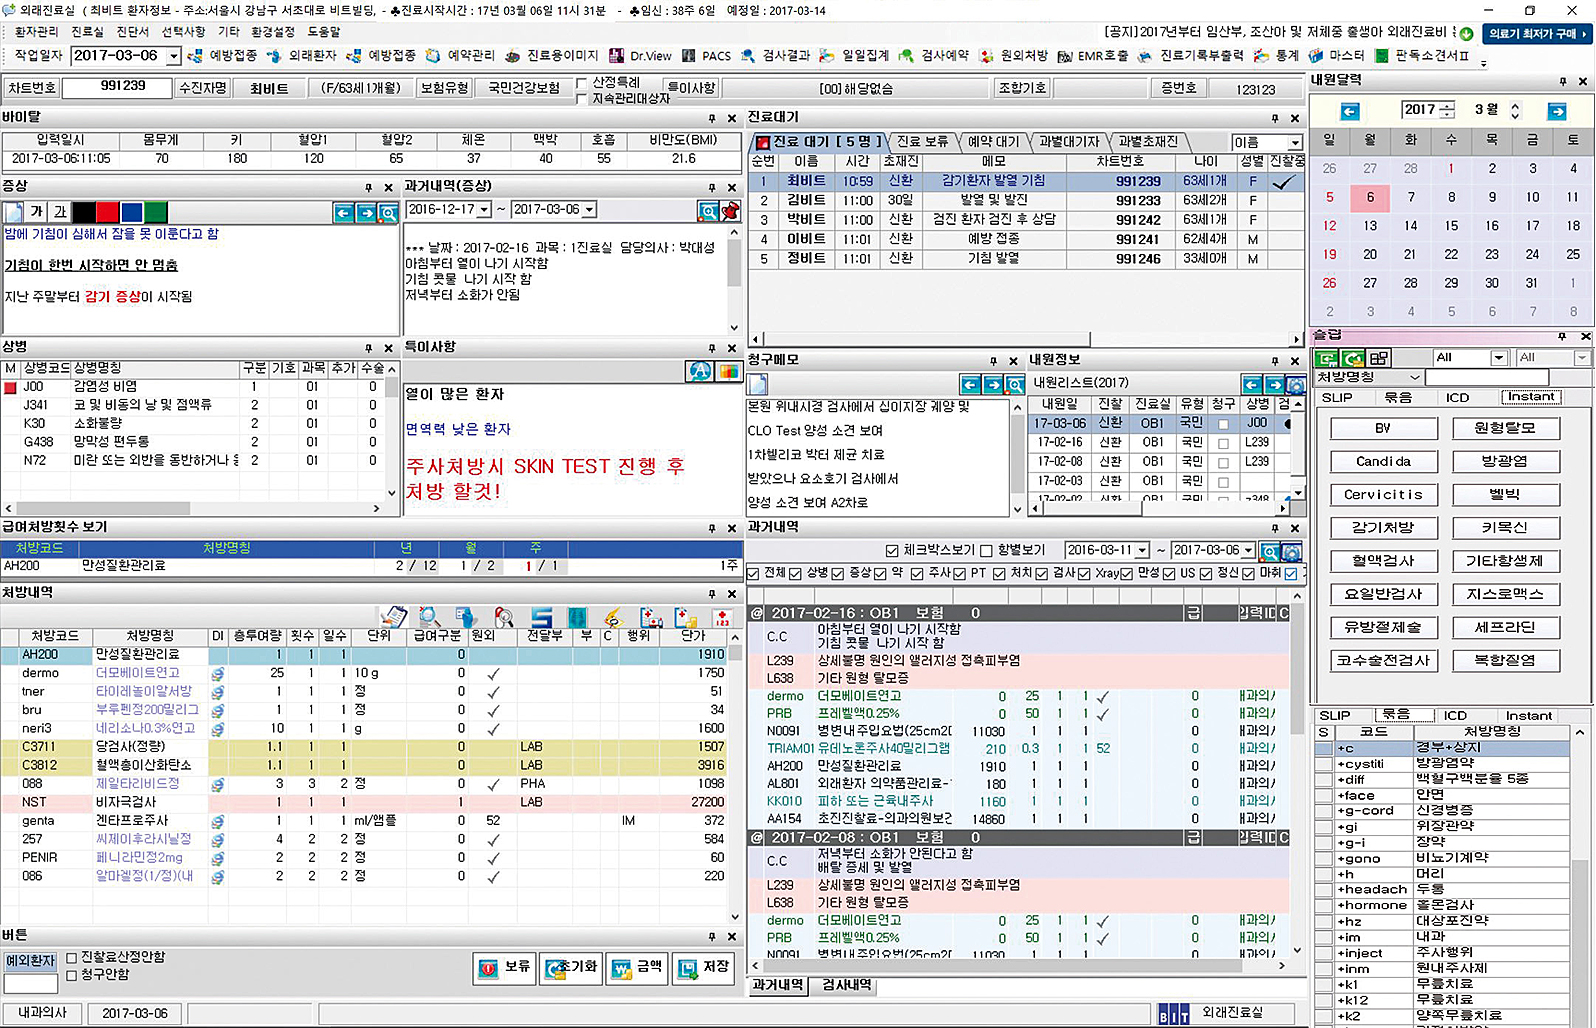
Task: Click the color palette icon in 특이사항 panel
Action: (728, 371)
